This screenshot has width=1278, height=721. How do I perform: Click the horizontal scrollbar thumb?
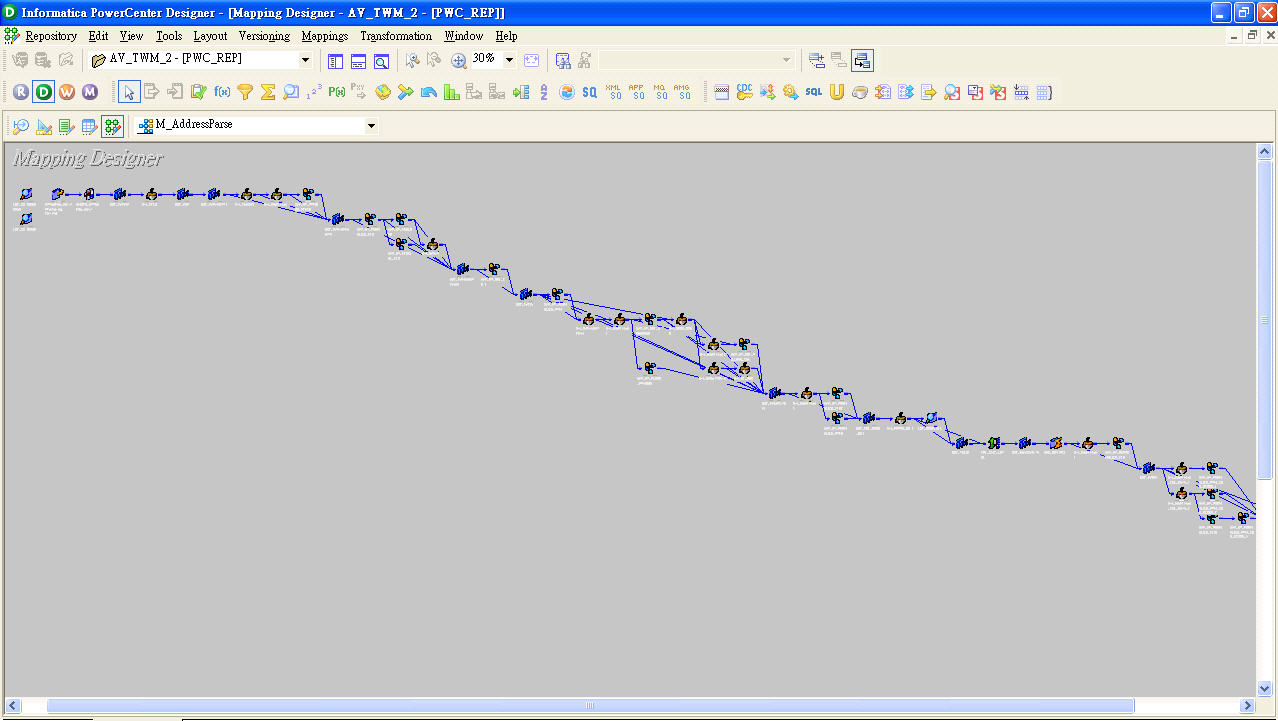pos(590,706)
